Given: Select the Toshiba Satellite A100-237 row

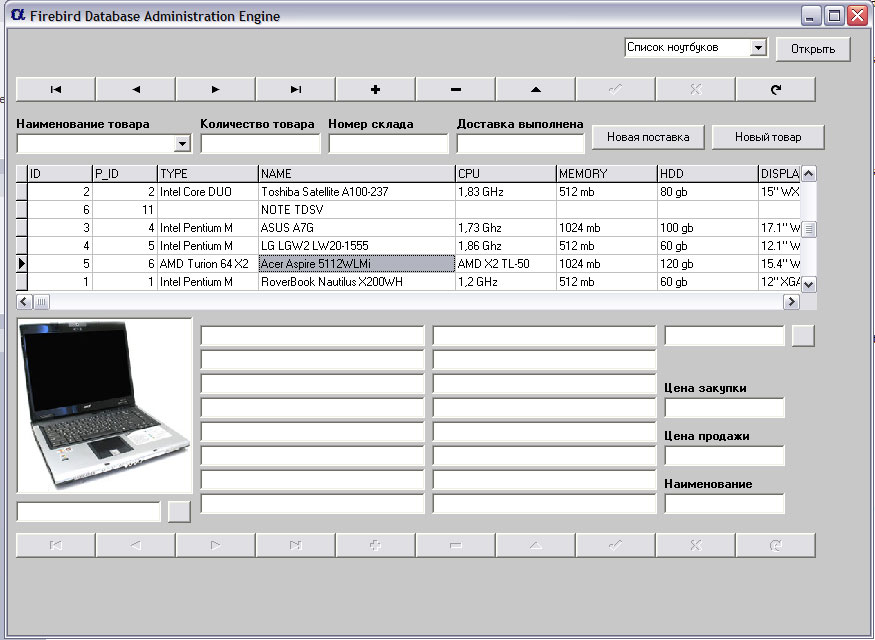Looking at the screenshot, I should coord(356,191).
